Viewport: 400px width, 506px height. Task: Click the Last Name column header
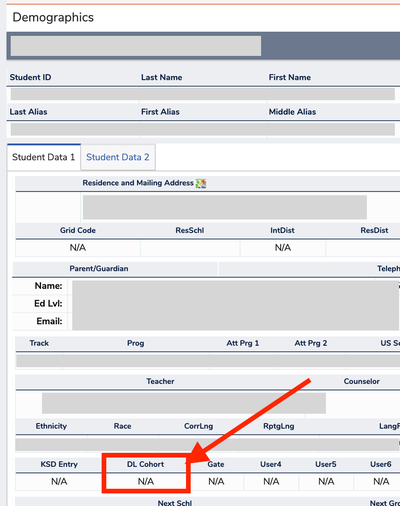click(161, 77)
